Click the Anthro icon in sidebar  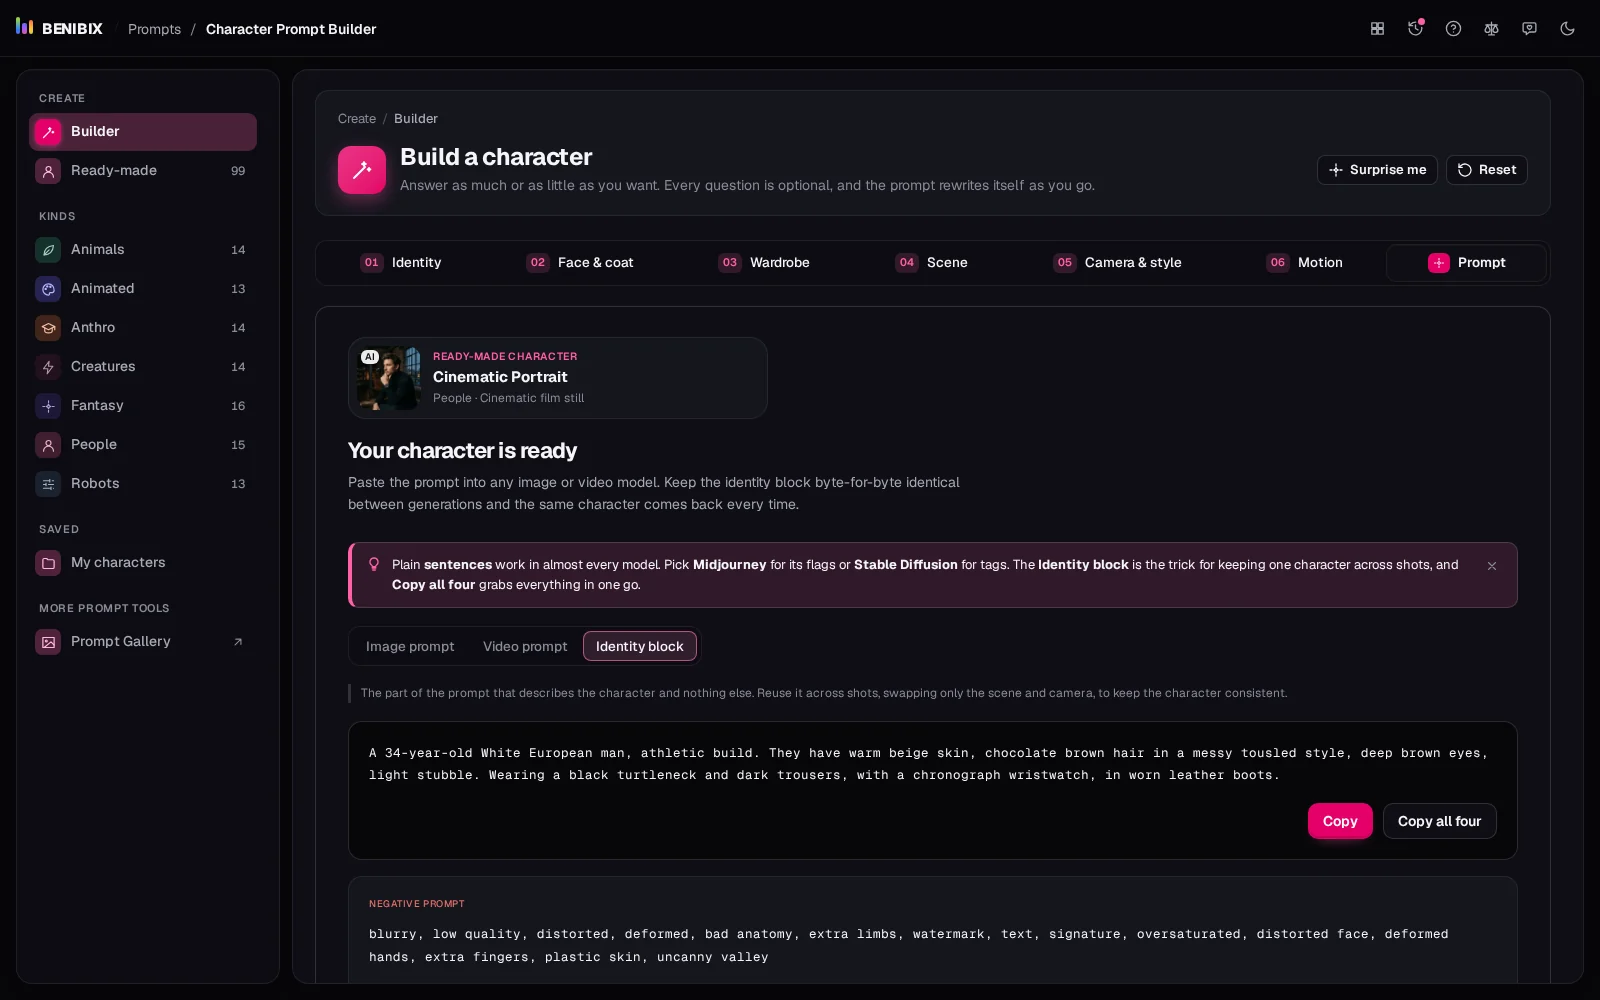pos(48,328)
